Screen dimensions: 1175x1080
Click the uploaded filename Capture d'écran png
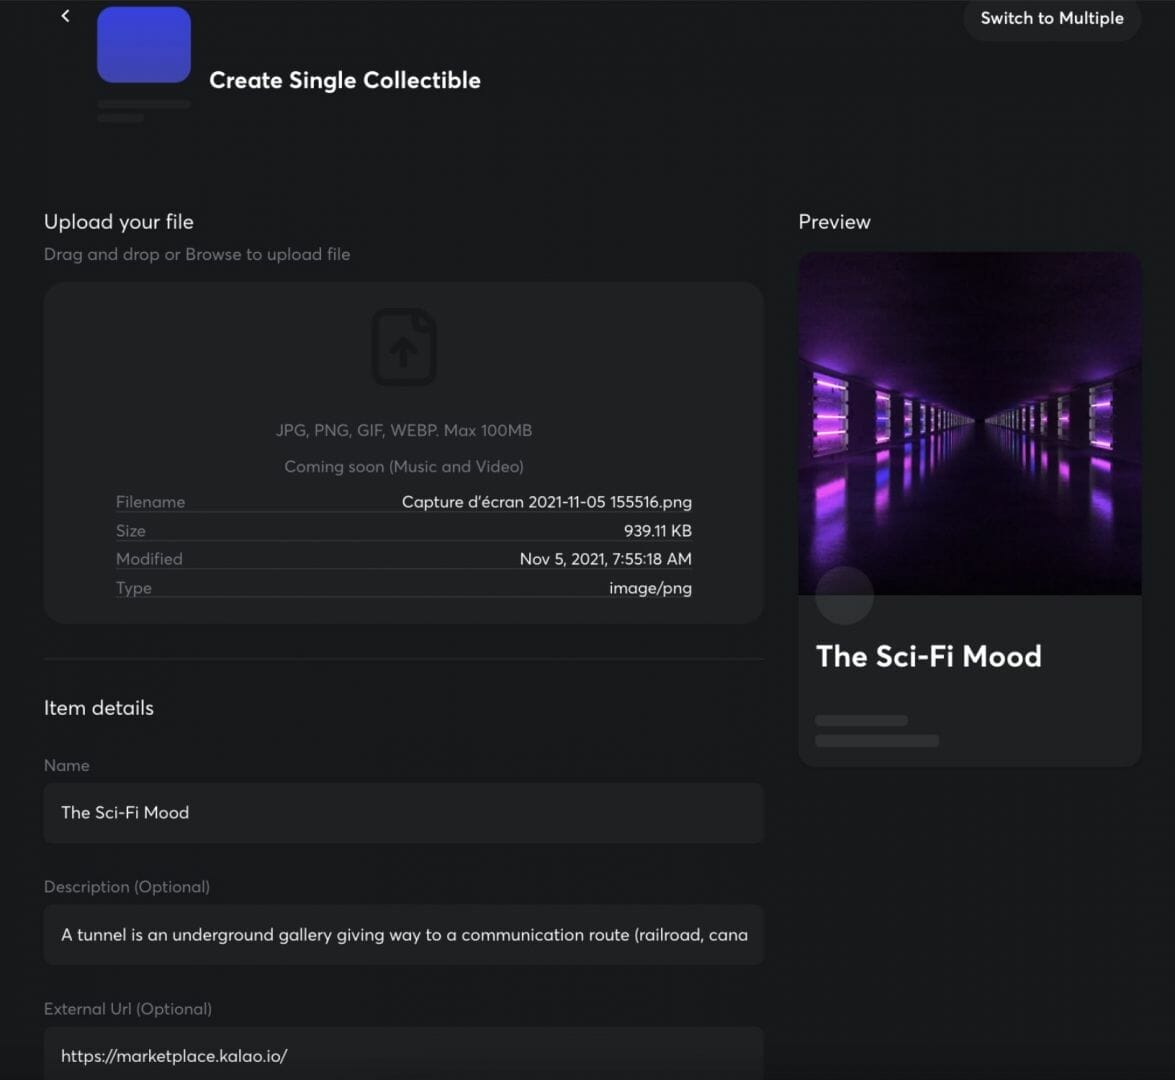546,502
